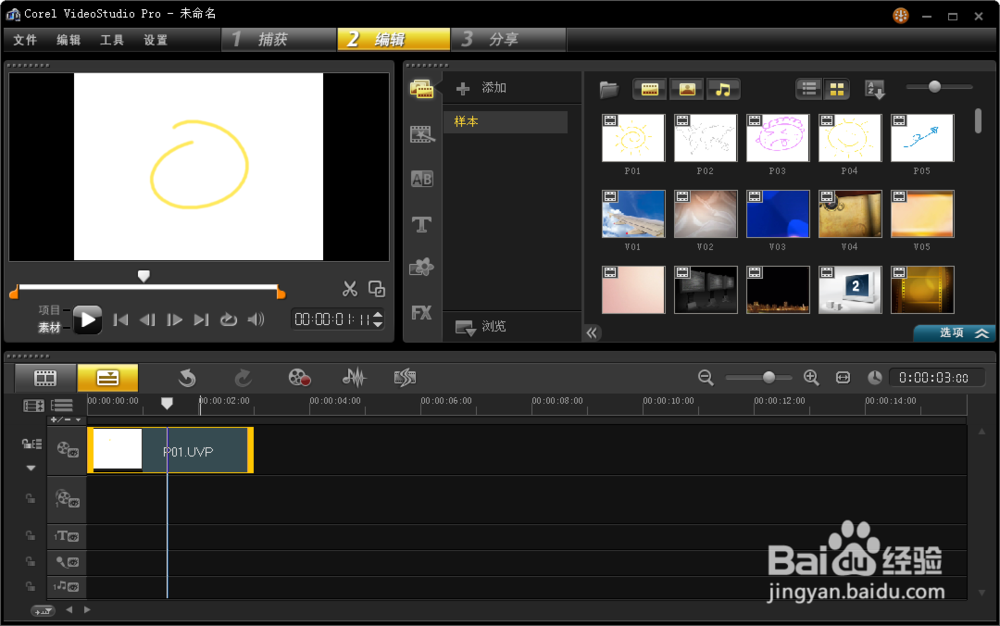Viewport: 1000px width, 626px height.
Task: Open the sound mixer icon
Action: [x=354, y=378]
